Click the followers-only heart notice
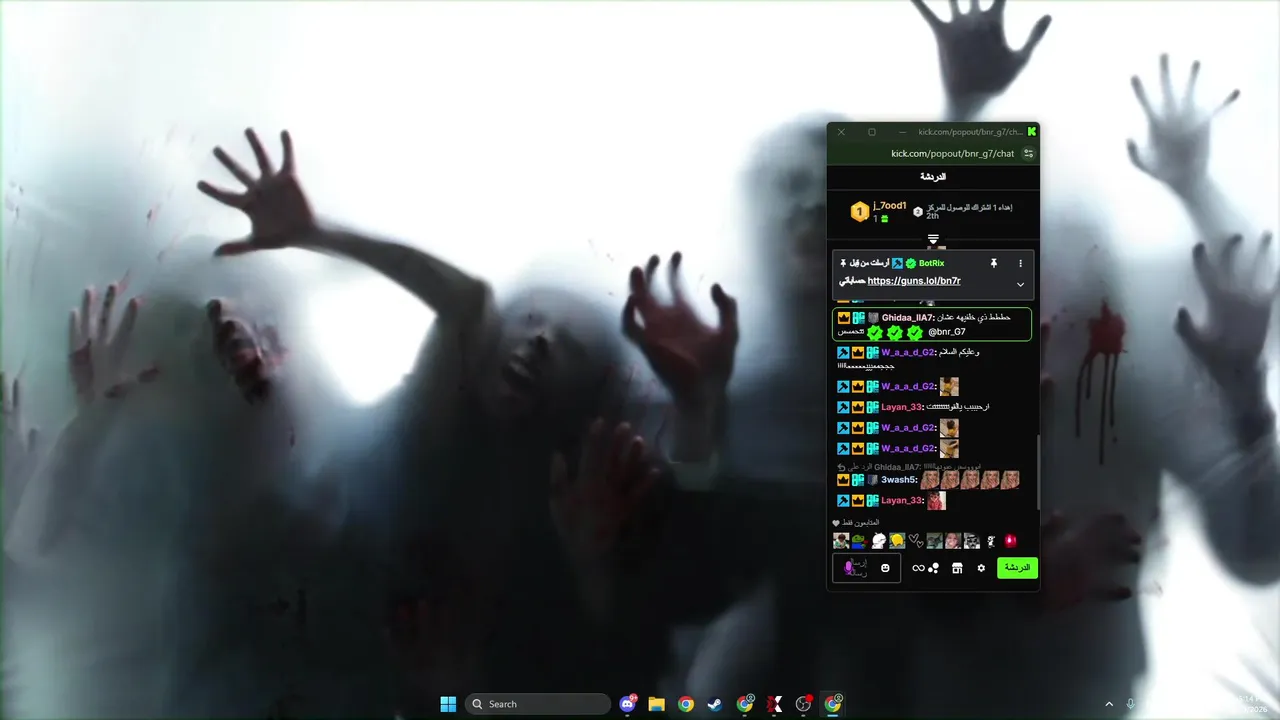 point(856,522)
